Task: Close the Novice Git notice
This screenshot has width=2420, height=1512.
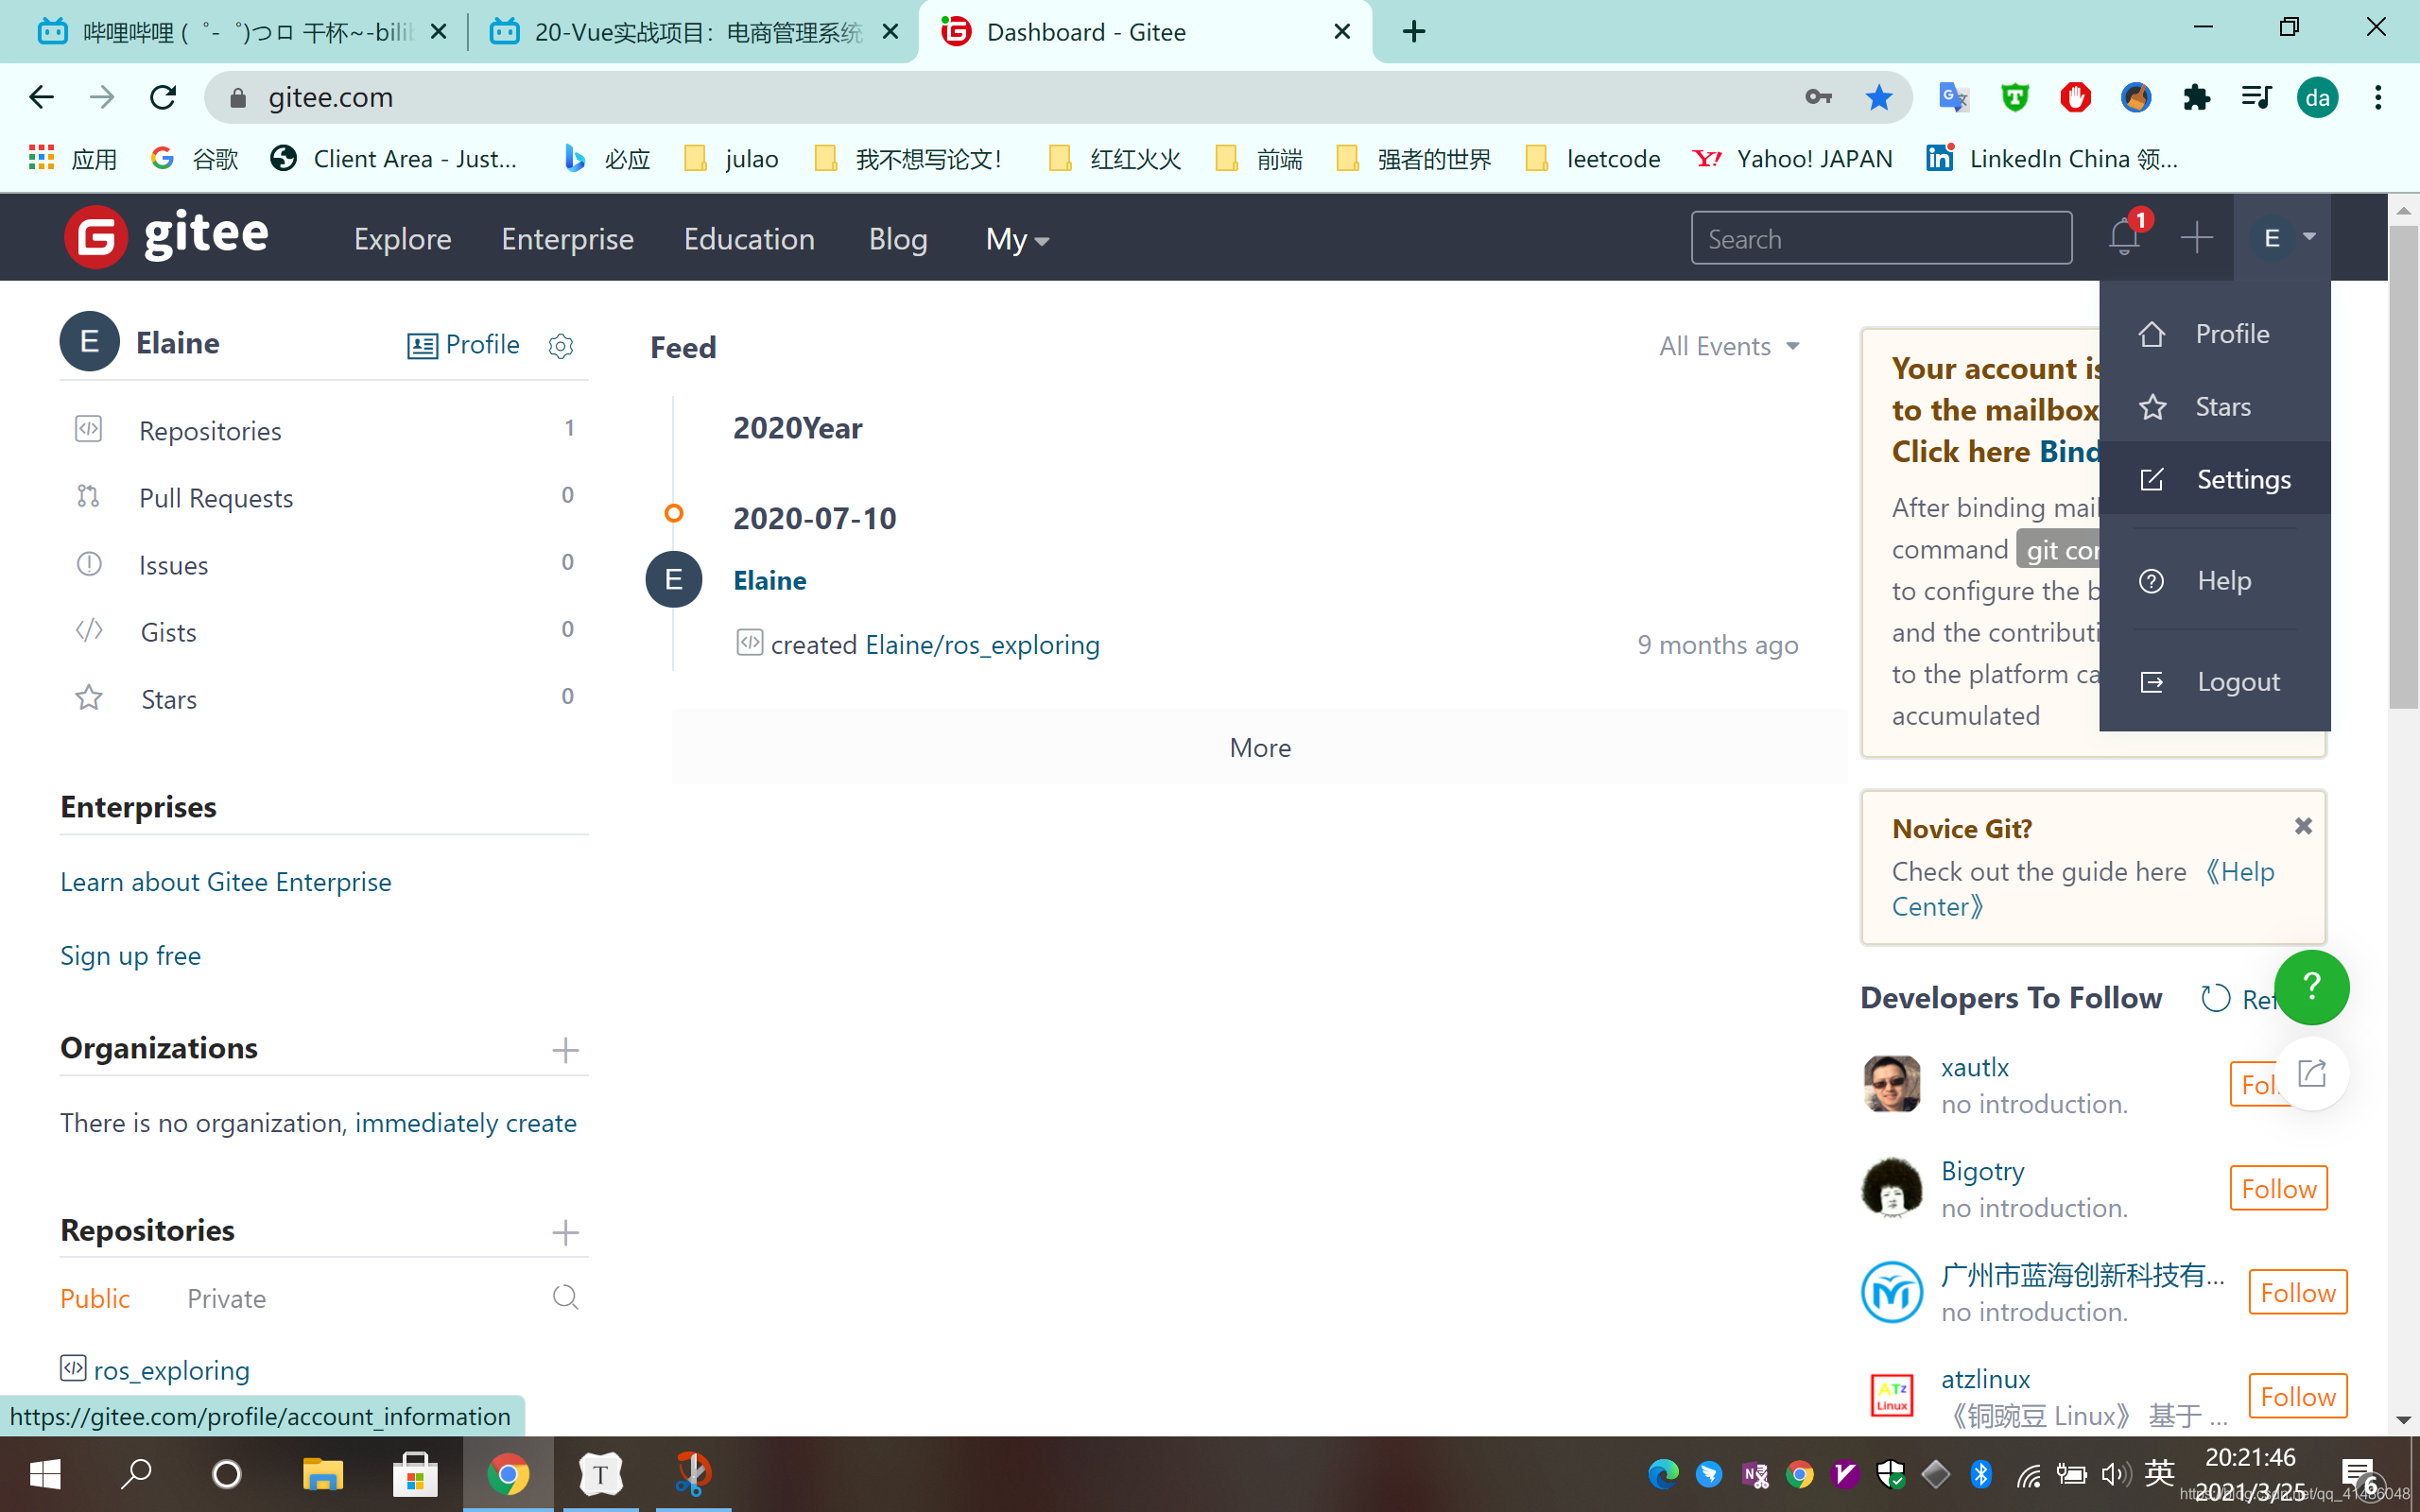Action: [x=2303, y=826]
